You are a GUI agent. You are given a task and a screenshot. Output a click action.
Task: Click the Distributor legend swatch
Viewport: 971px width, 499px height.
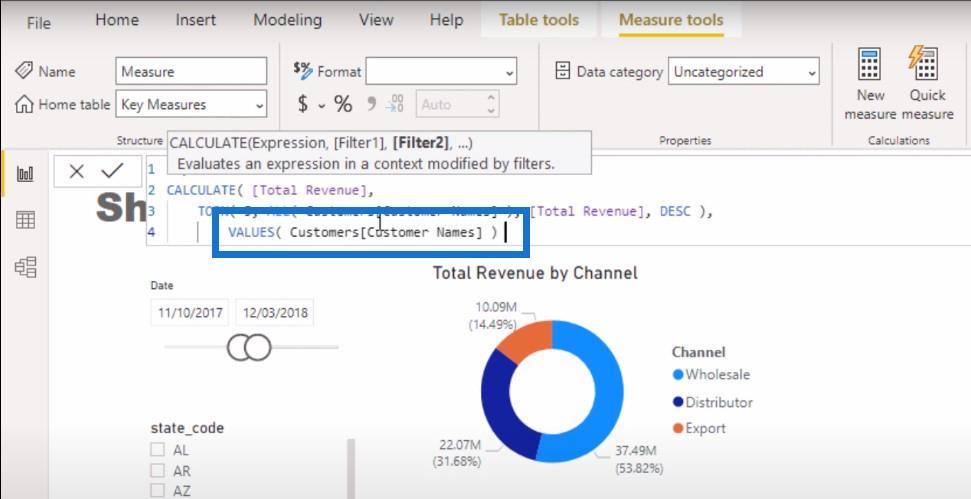click(677, 402)
